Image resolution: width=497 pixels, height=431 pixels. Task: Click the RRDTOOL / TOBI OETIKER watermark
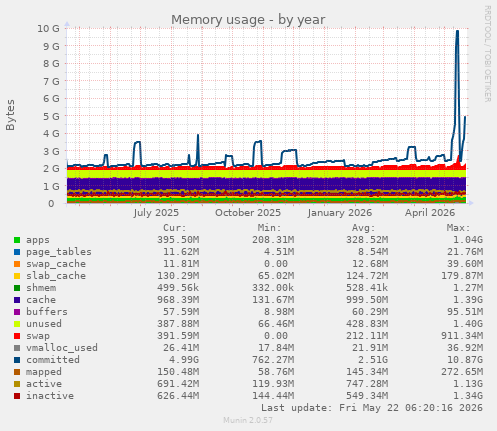(x=487, y=54)
